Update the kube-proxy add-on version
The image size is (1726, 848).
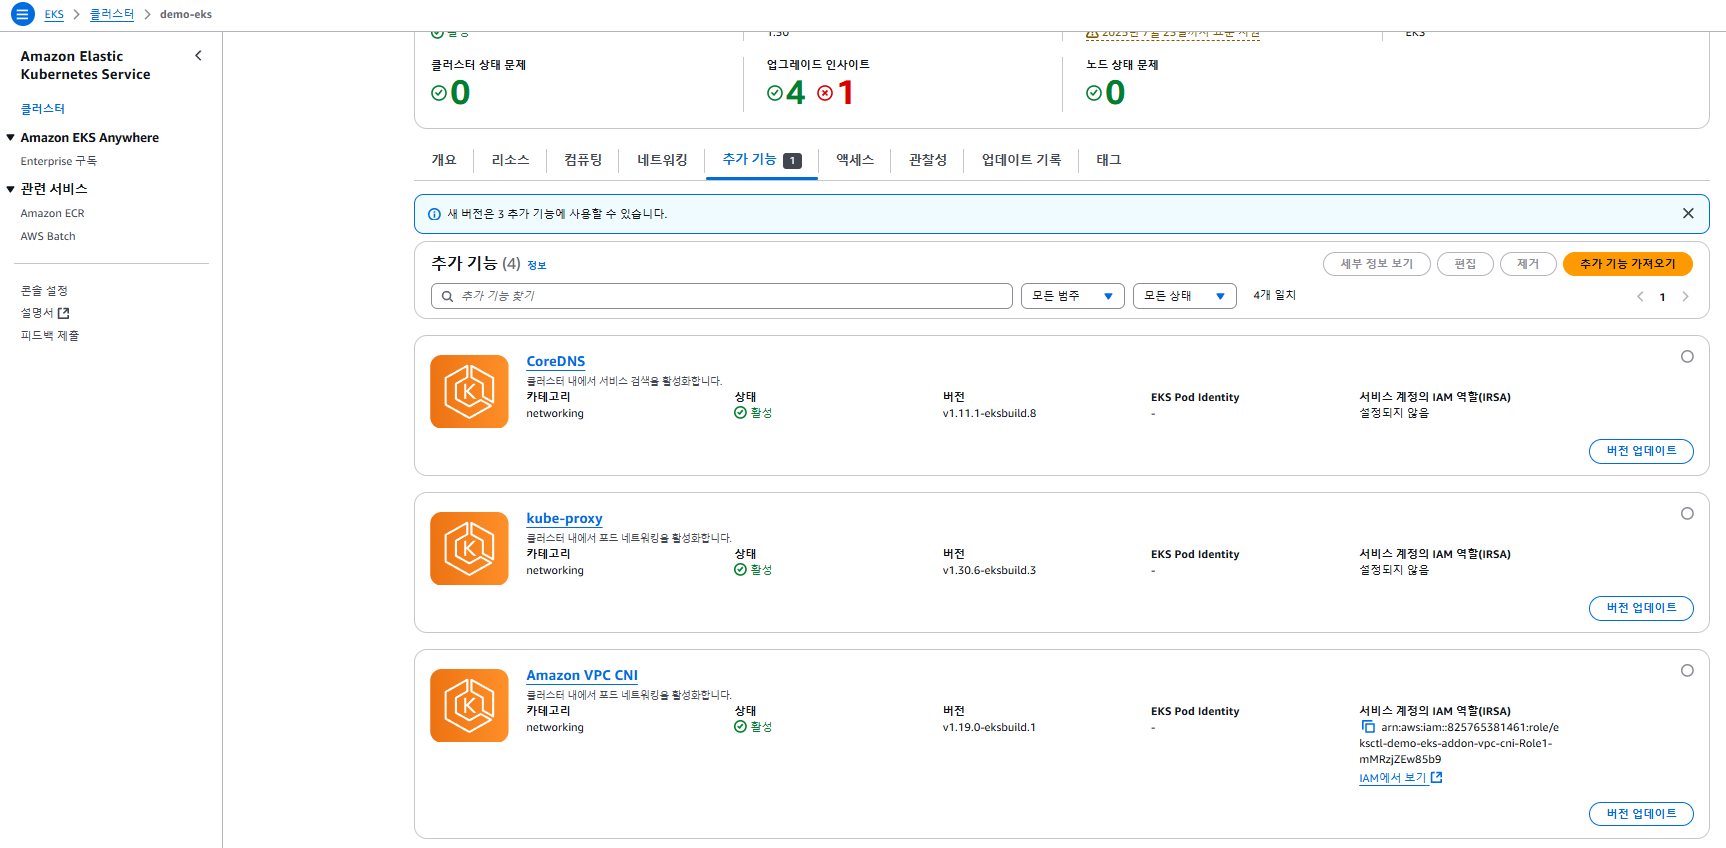1641,608
